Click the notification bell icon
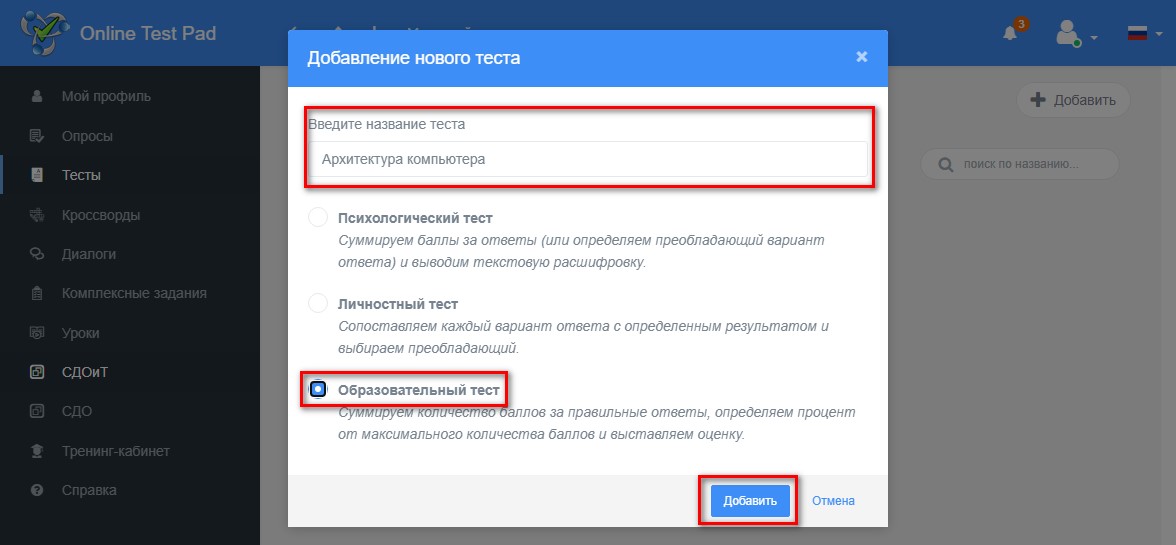The height and width of the screenshot is (545, 1176). (x=1010, y=34)
